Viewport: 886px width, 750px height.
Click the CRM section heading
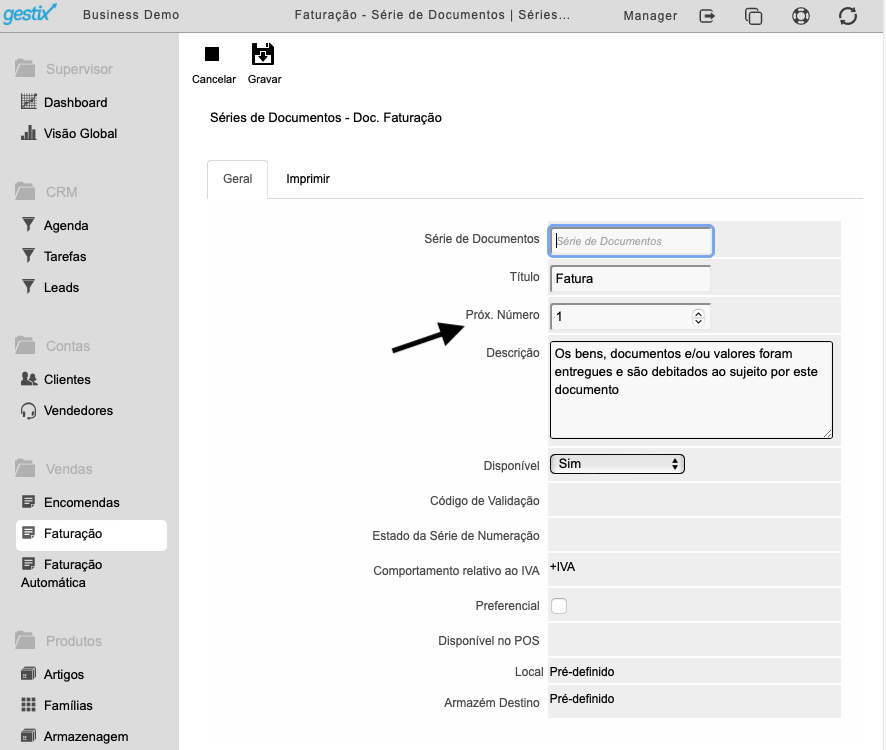[x=62, y=192]
